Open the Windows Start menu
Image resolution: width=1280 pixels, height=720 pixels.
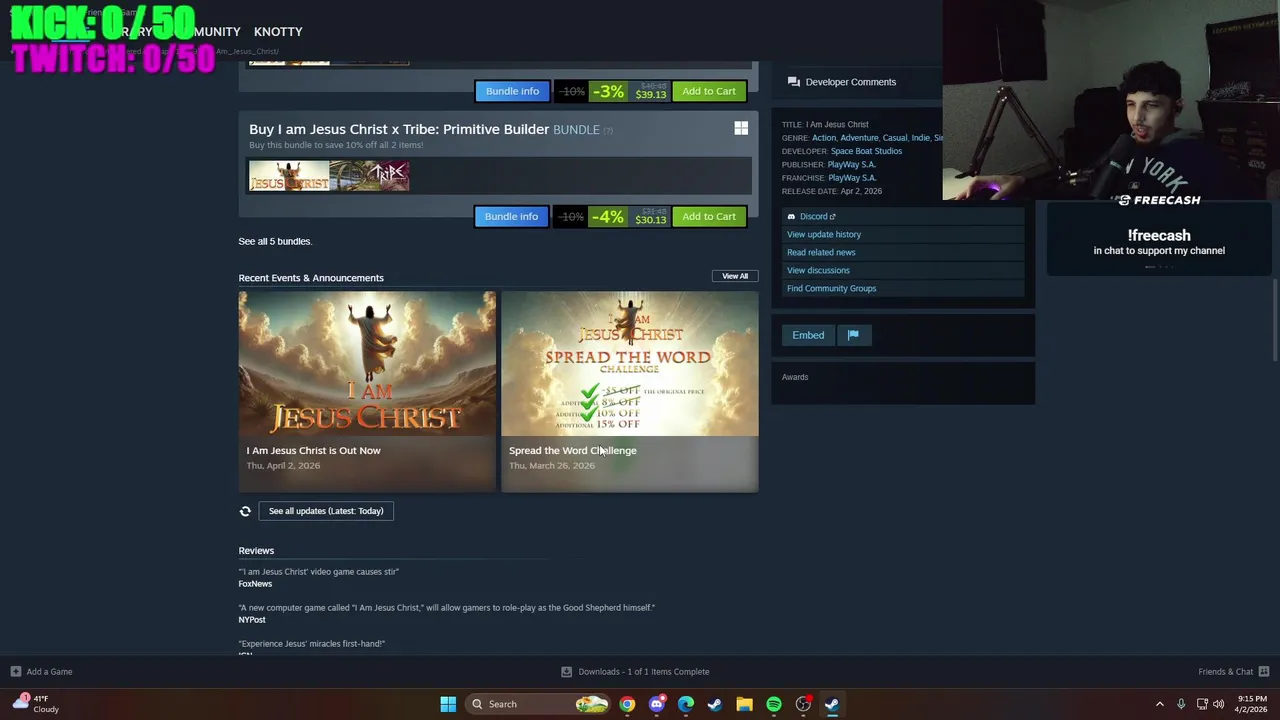click(x=448, y=704)
